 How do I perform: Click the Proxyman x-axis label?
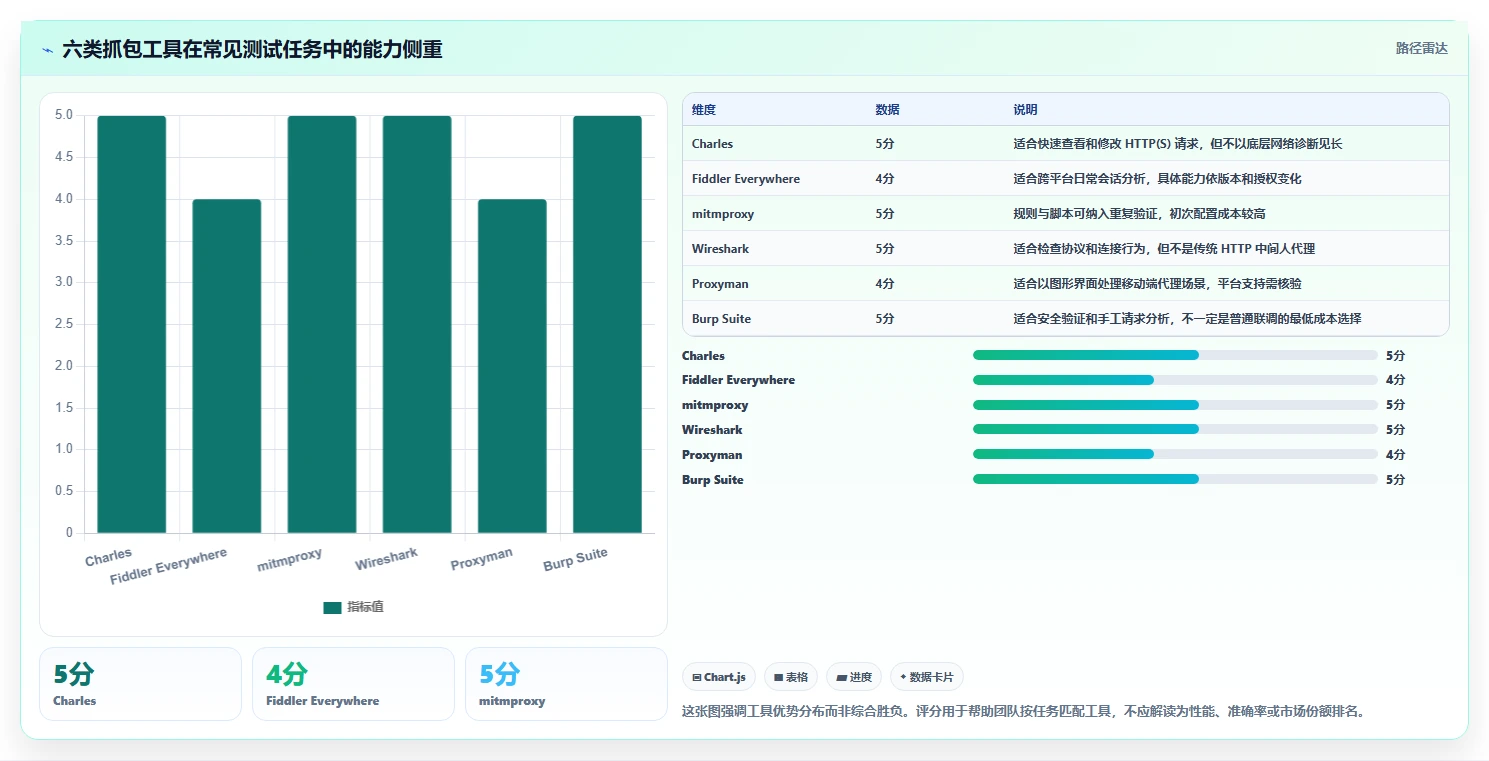(x=482, y=559)
